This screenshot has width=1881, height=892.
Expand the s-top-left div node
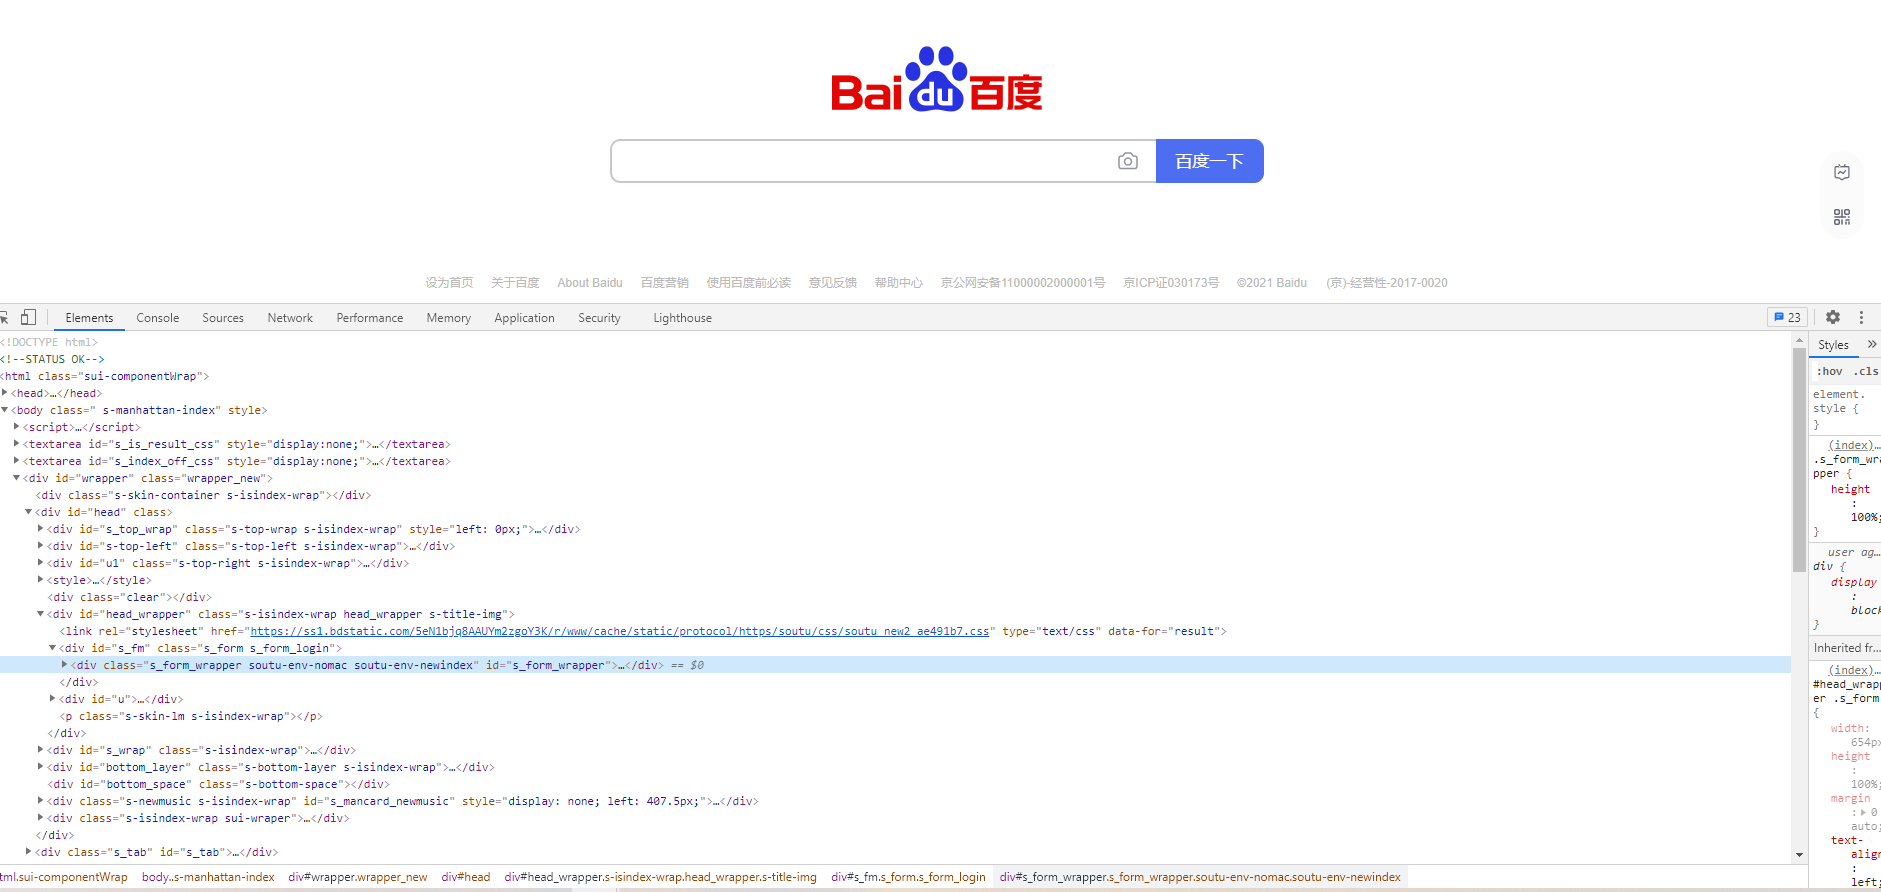(41, 546)
